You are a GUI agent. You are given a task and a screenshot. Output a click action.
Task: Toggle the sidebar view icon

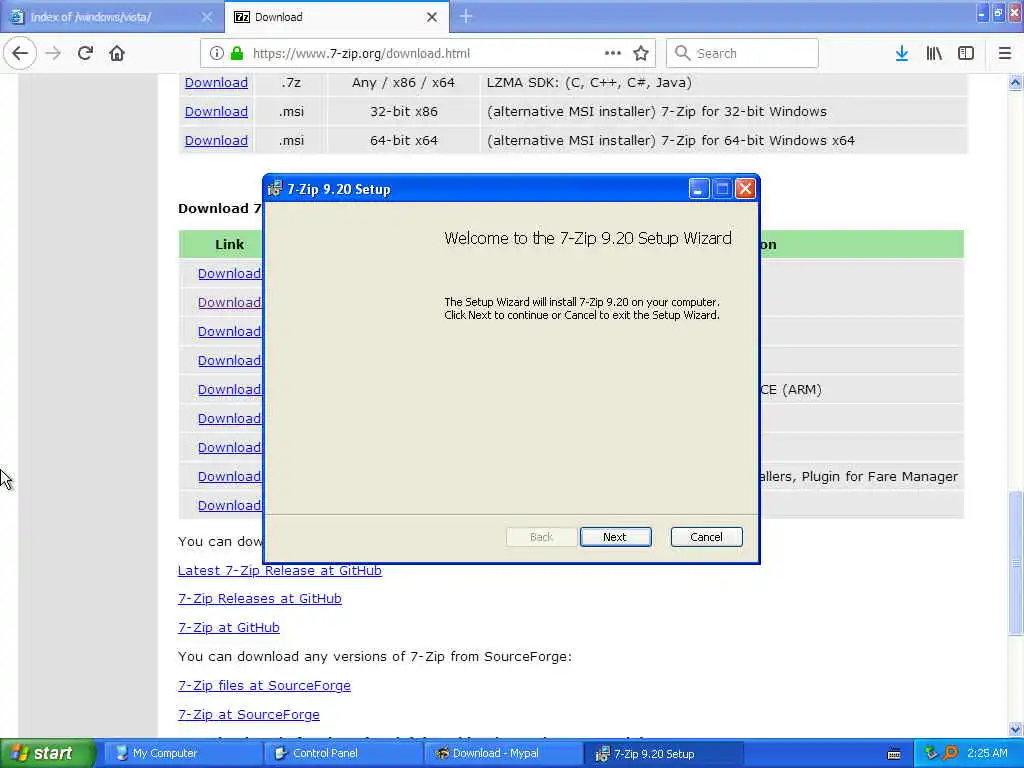(x=966, y=54)
